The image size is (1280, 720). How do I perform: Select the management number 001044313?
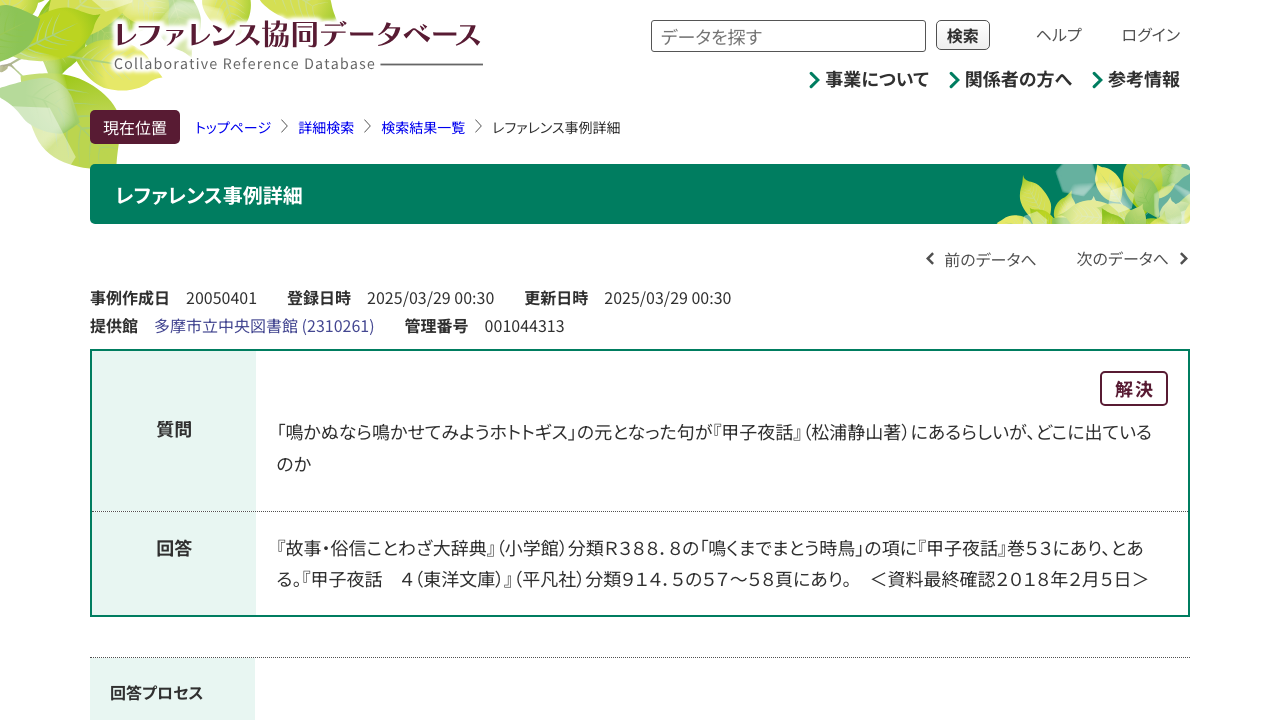pyautogui.click(x=524, y=326)
